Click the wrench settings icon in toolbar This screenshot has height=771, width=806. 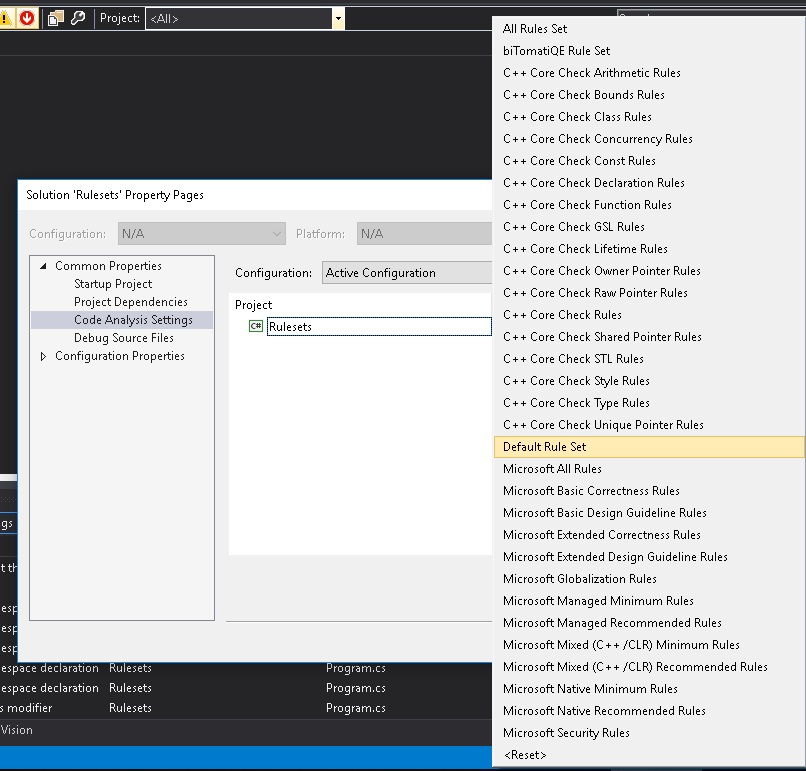(x=77, y=17)
